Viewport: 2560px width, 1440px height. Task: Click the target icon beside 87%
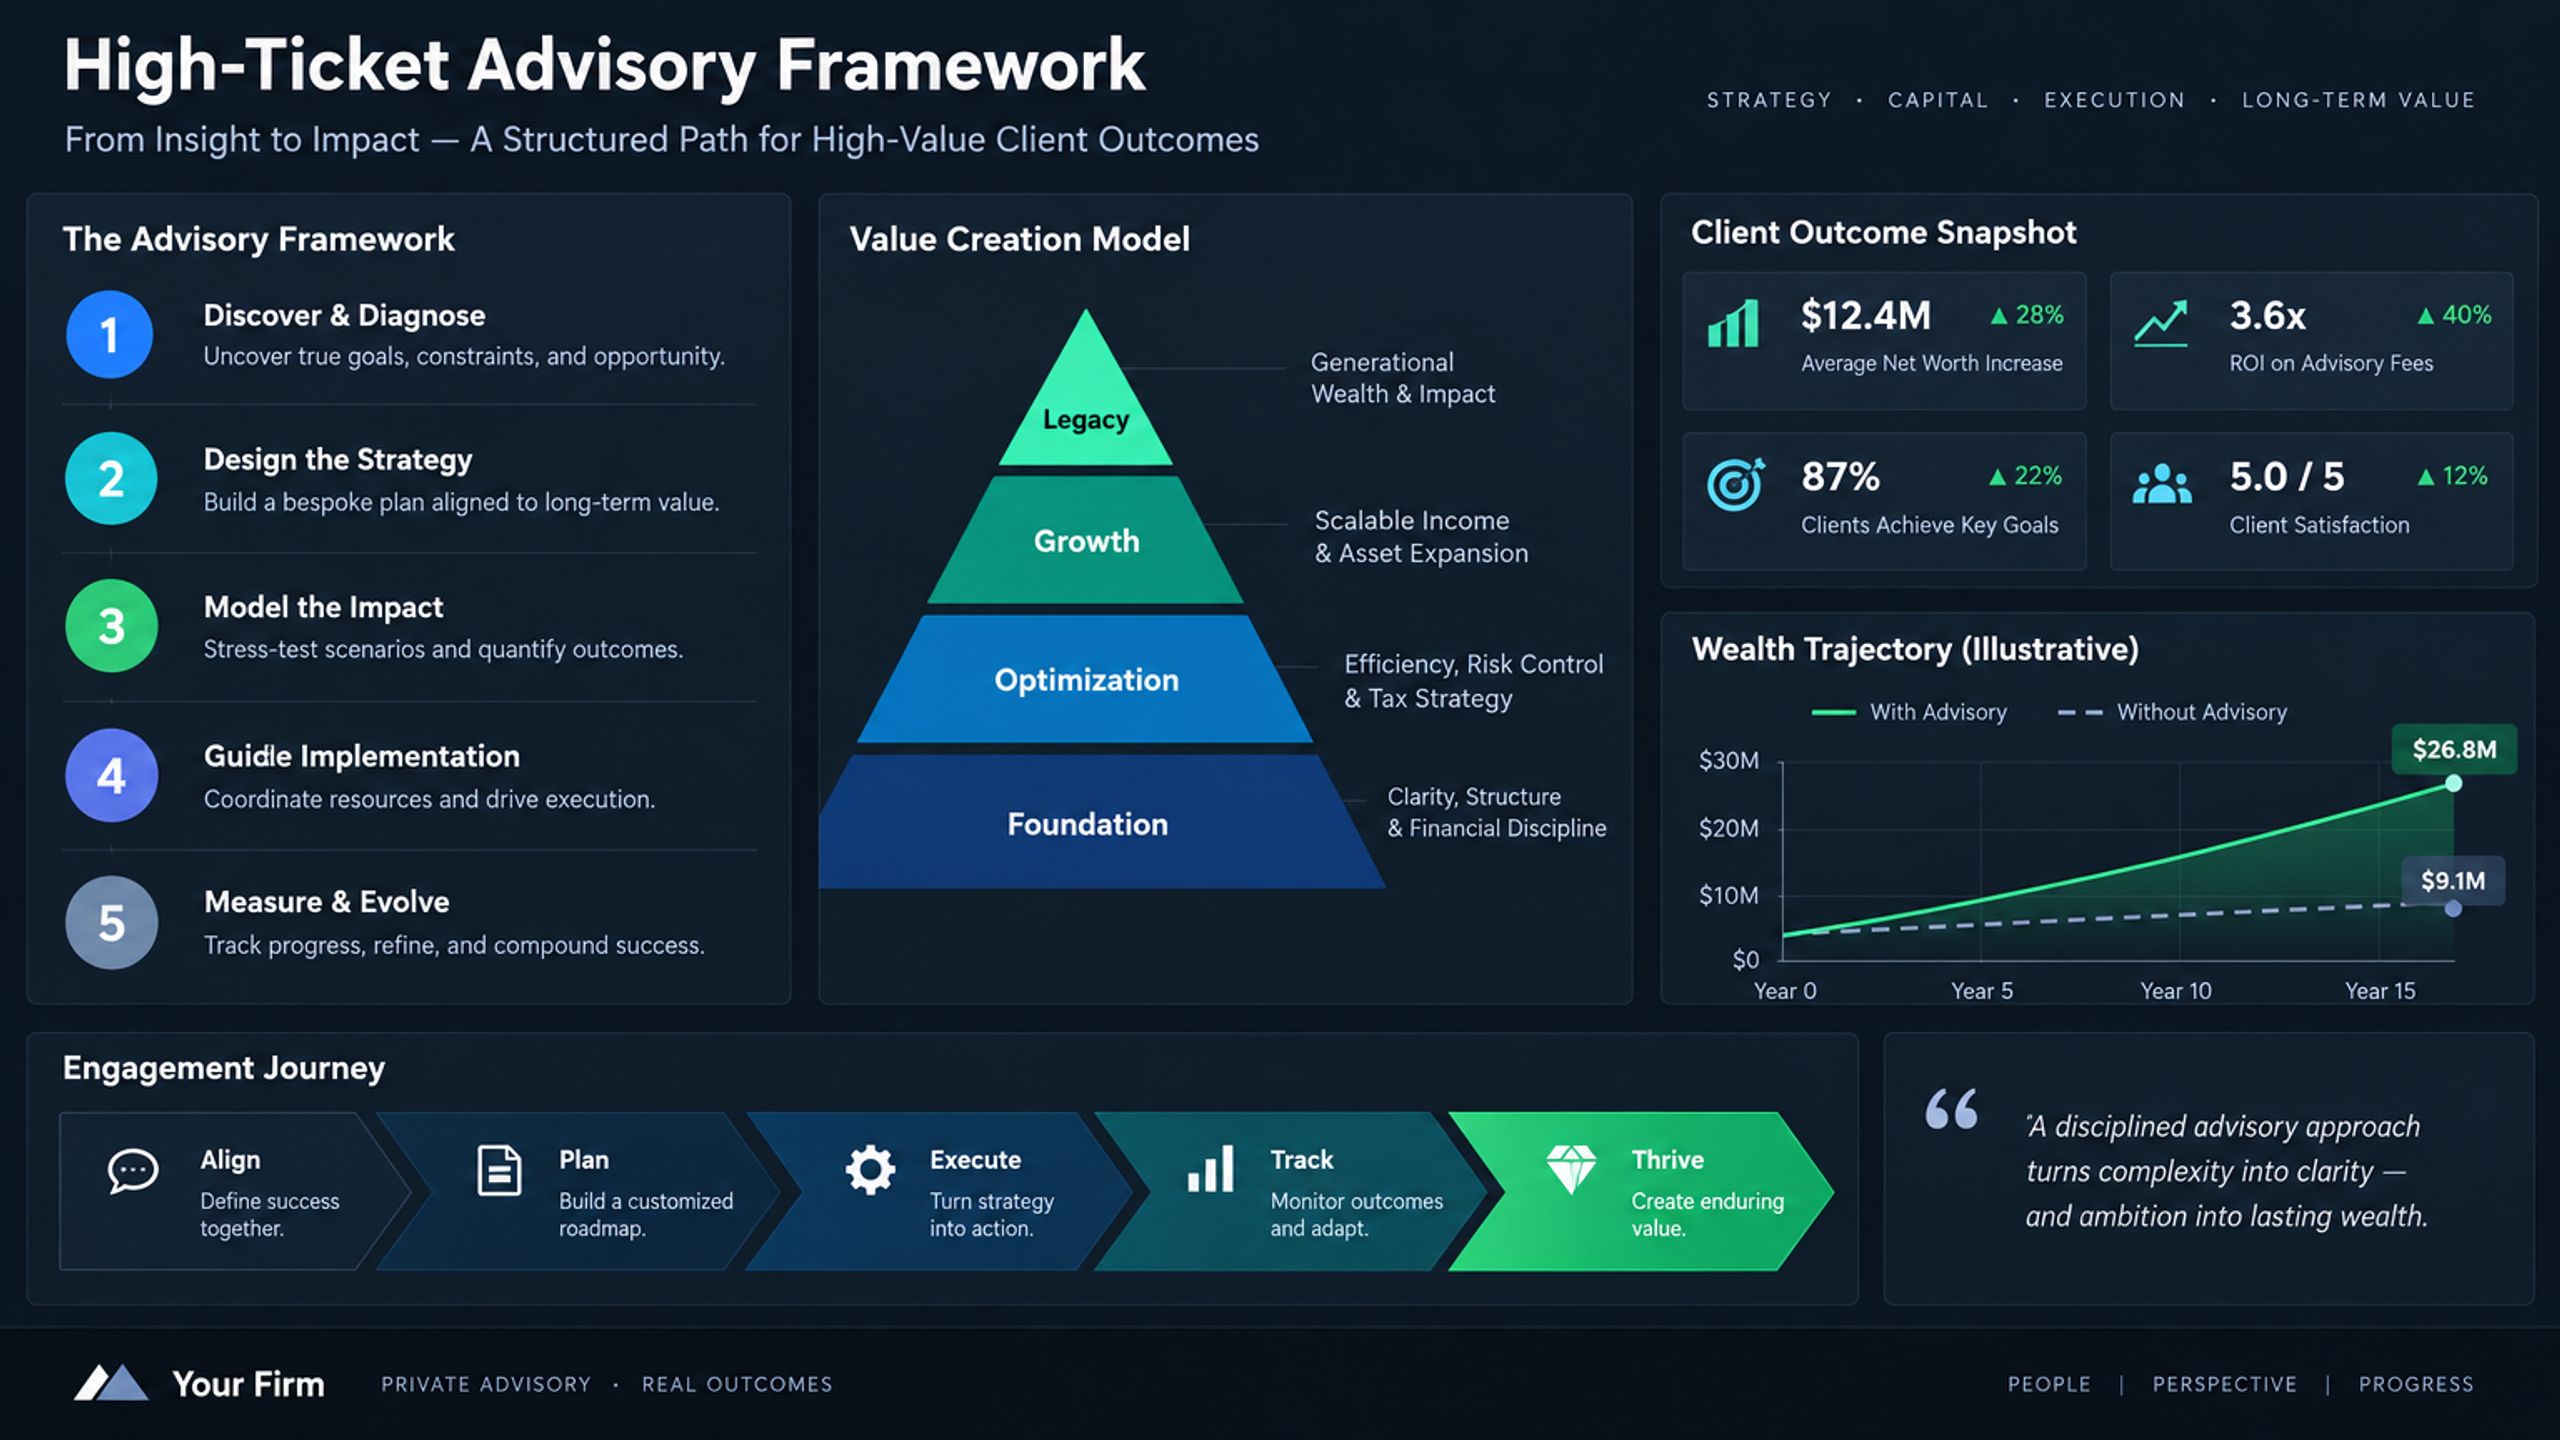(x=1736, y=484)
